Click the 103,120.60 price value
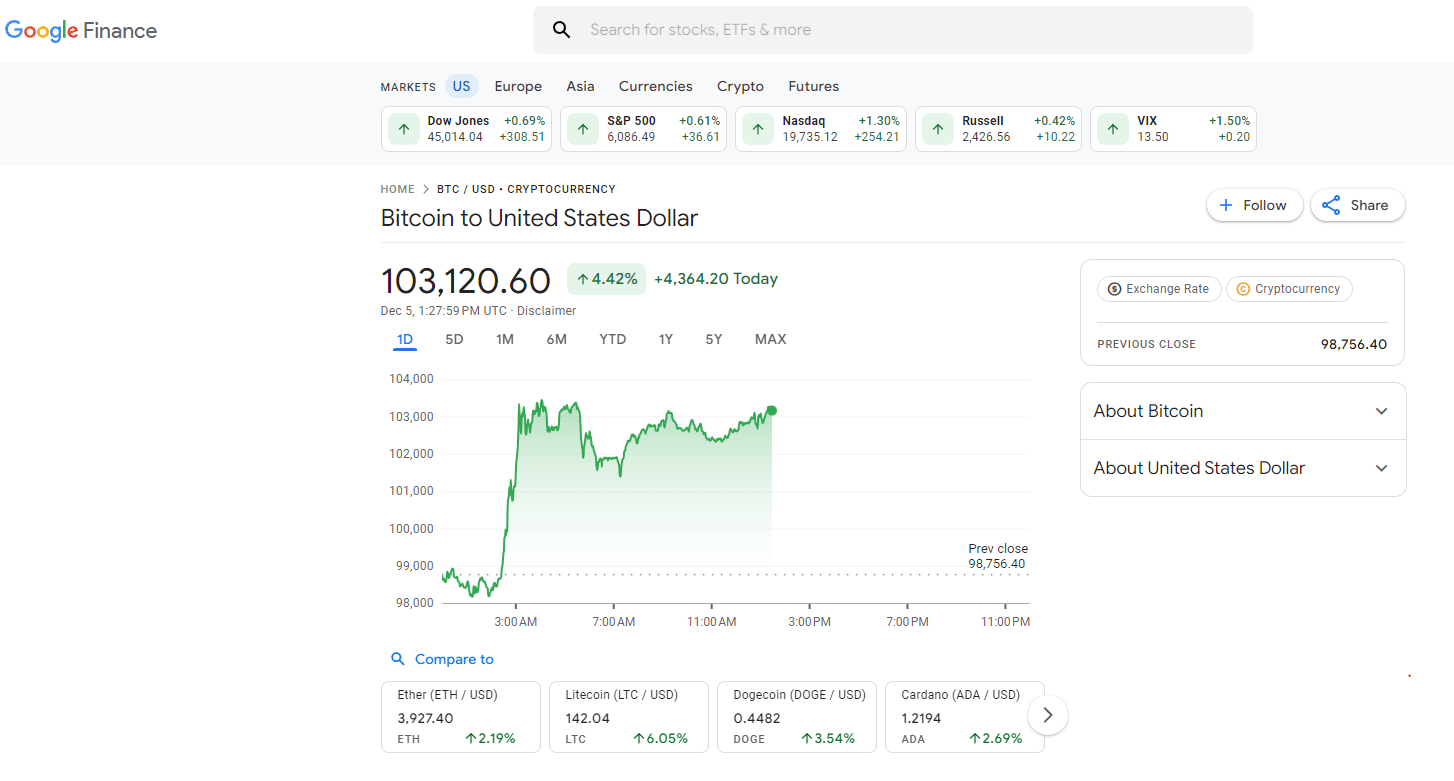The image size is (1454, 781). (466, 281)
